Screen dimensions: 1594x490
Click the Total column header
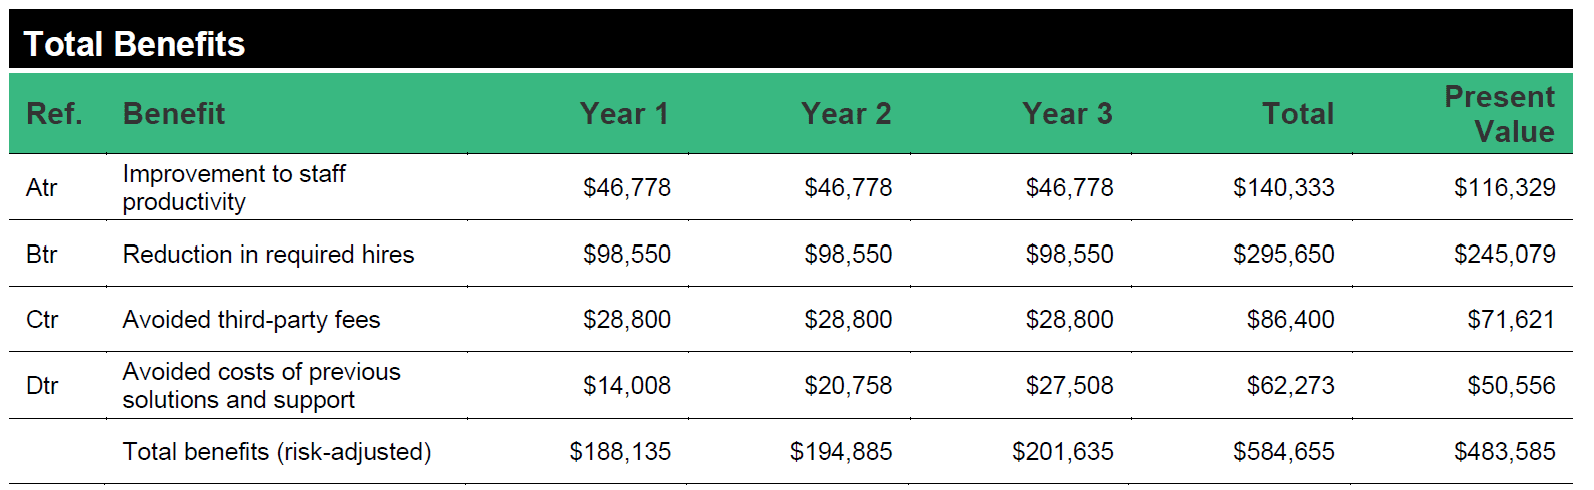(x=1298, y=114)
